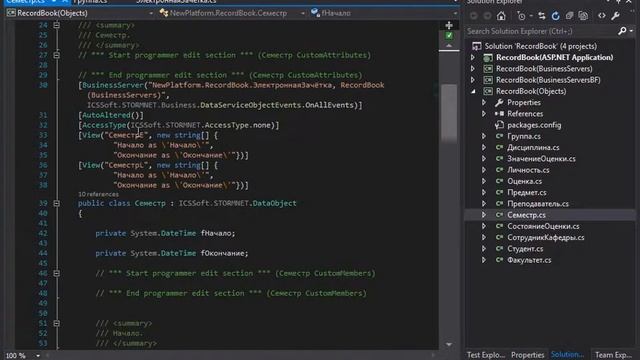Viewport: 640px width, 360px height.
Task: Collapse the summary block at line 51
Action: point(57,324)
